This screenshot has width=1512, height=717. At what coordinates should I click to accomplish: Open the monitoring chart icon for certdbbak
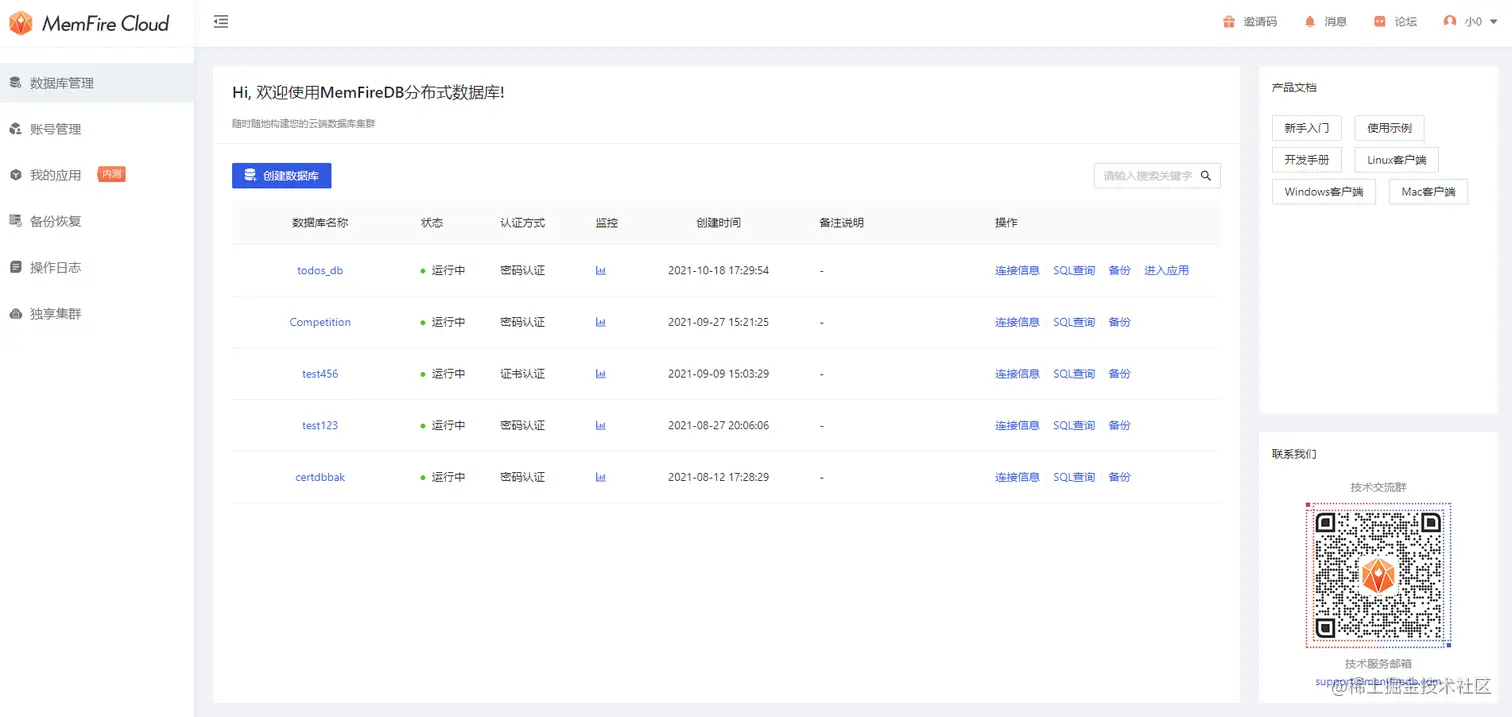point(601,477)
